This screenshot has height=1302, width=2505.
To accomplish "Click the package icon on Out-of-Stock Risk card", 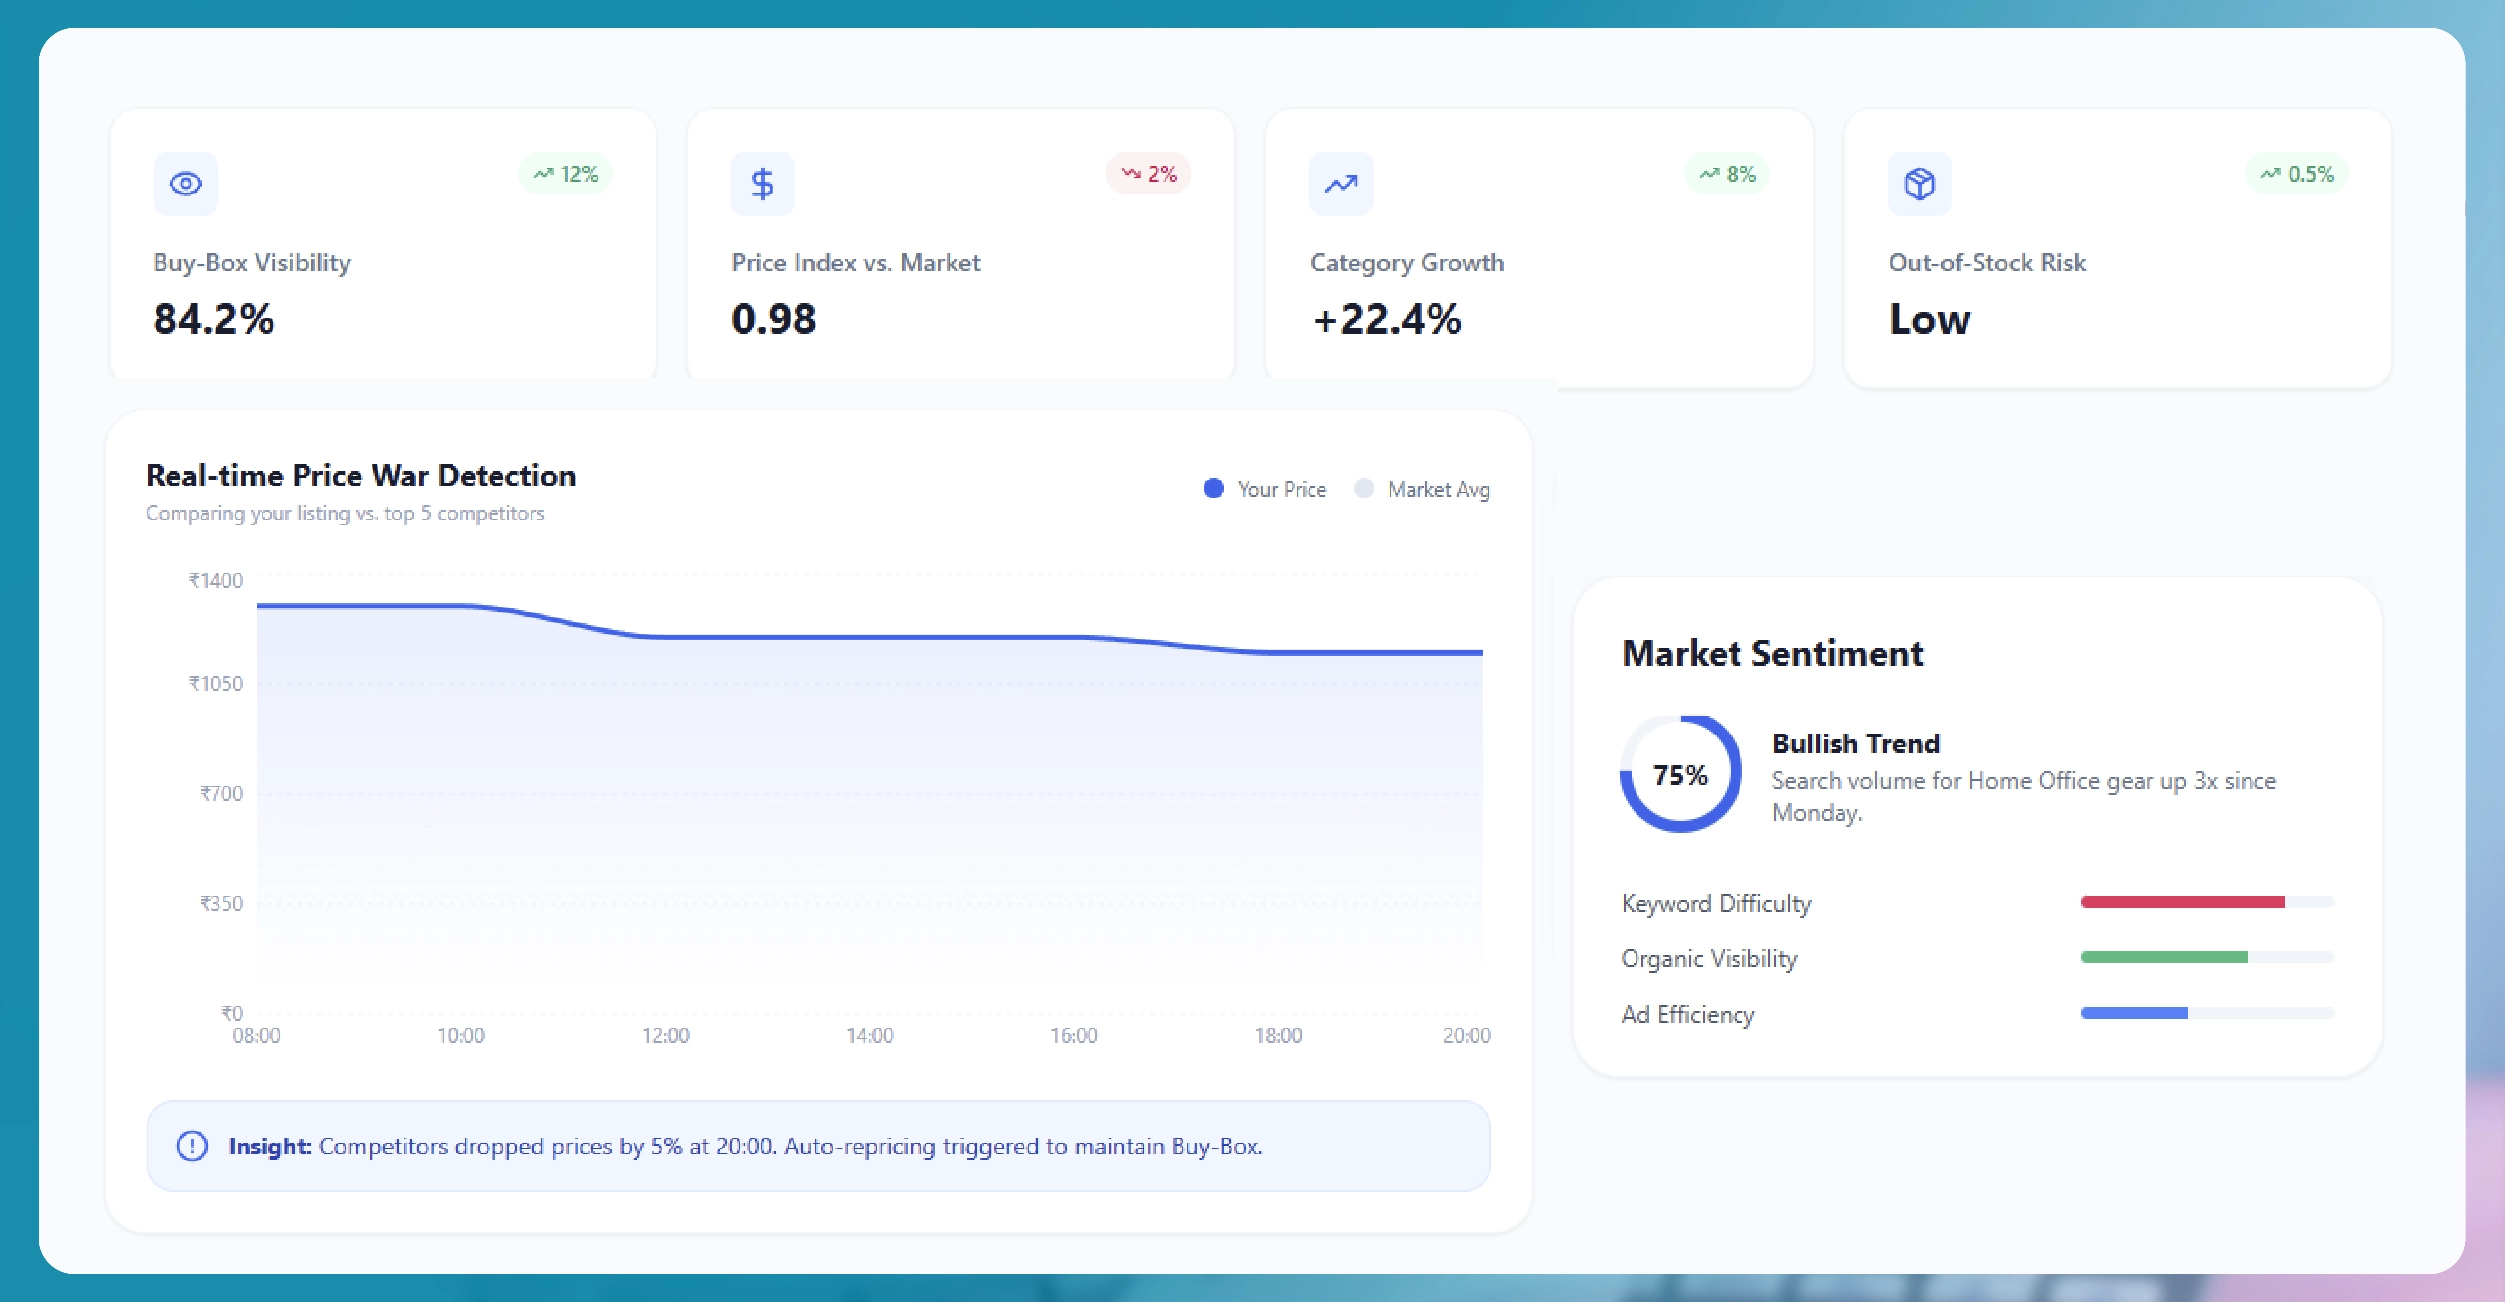I will pyautogui.click(x=1919, y=183).
